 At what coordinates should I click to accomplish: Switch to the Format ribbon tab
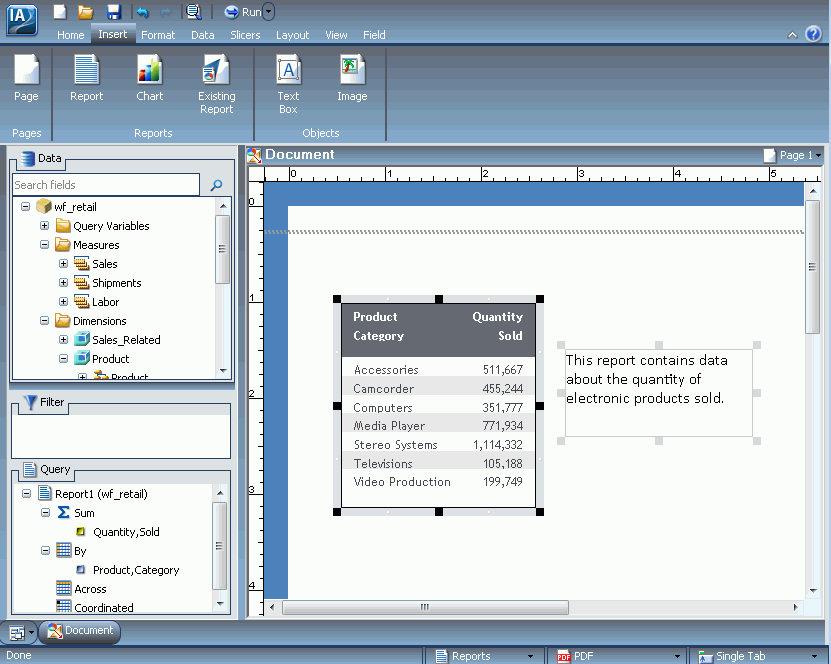(158, 35)
